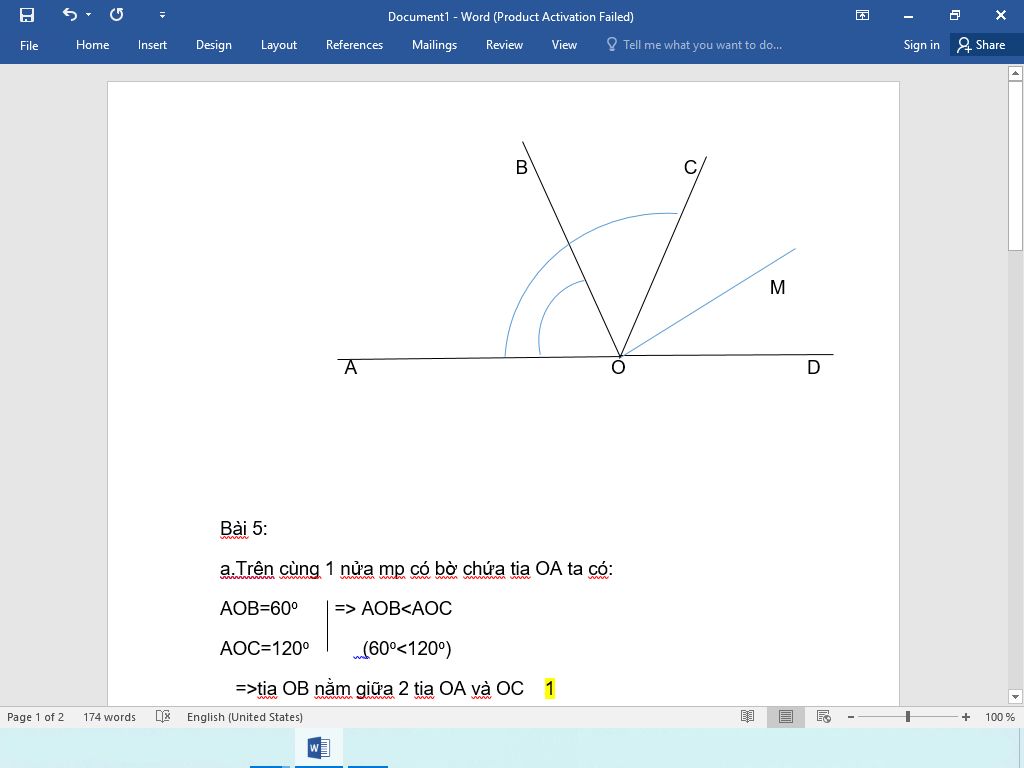The height and width of the screenshot is (768, 1024).
Task: Switch to the References tab
Action: [x=354, y=45]
